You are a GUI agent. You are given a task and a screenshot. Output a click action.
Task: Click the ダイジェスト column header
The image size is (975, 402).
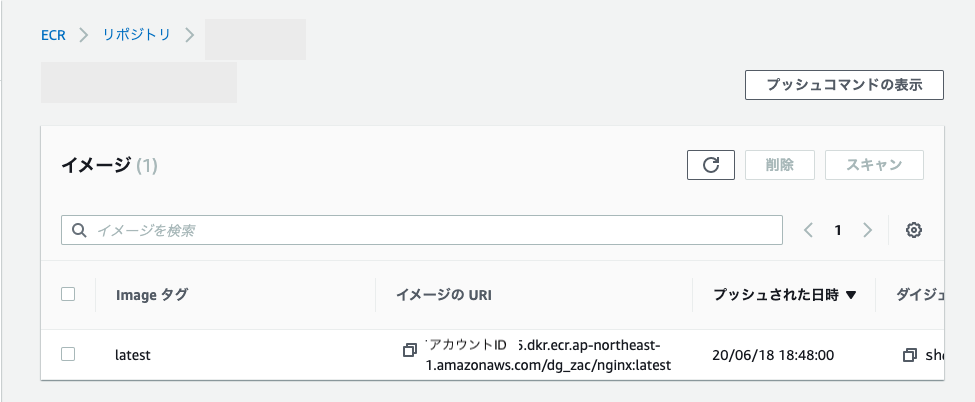tap(920, 295)
